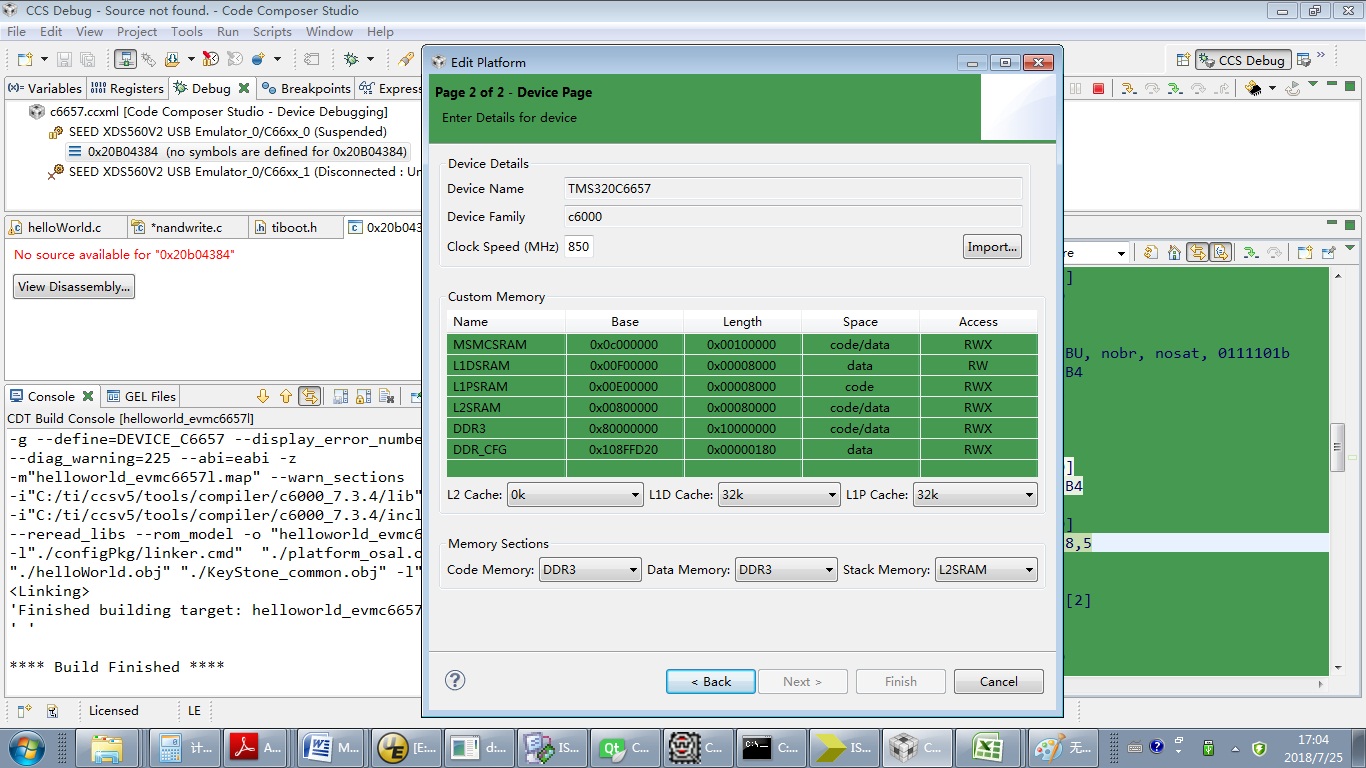1366x768 pixels.
Task: Open the Data Memory dropdown
Action: coord(786,570)
